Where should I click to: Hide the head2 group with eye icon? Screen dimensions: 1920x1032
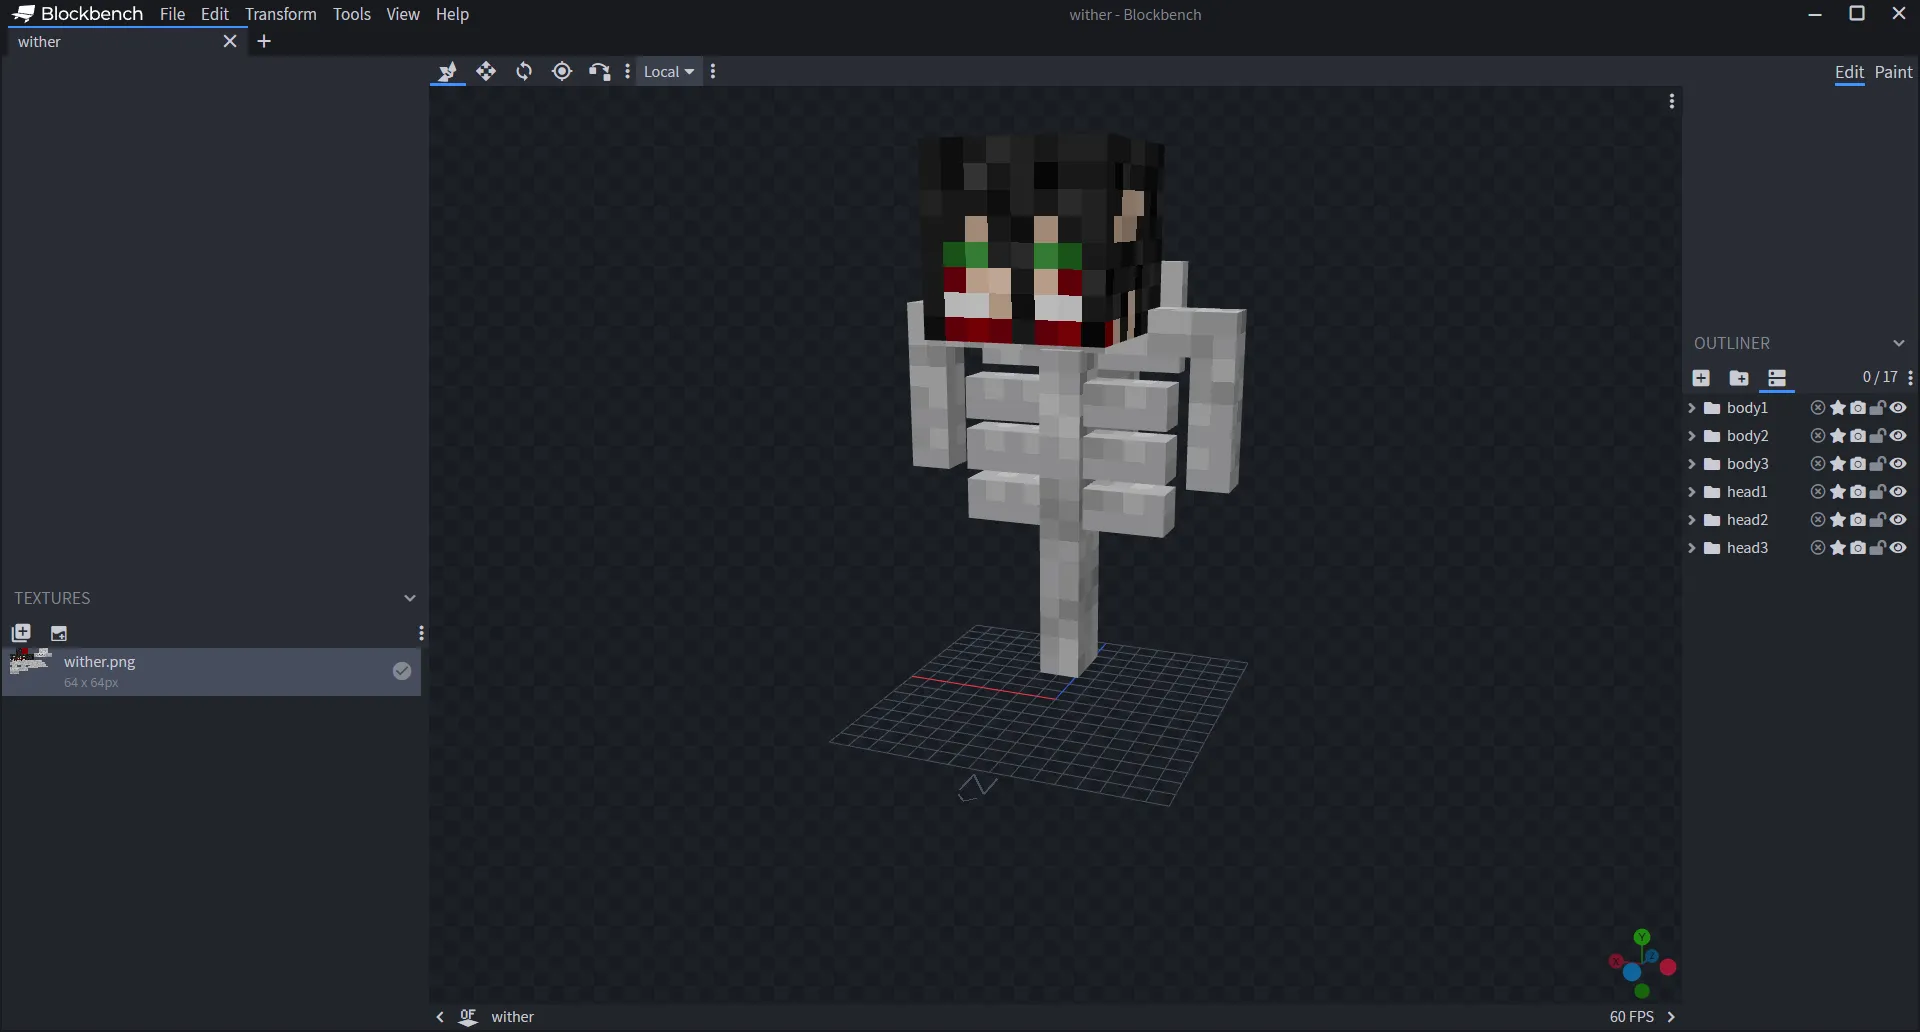point(1898,520)
